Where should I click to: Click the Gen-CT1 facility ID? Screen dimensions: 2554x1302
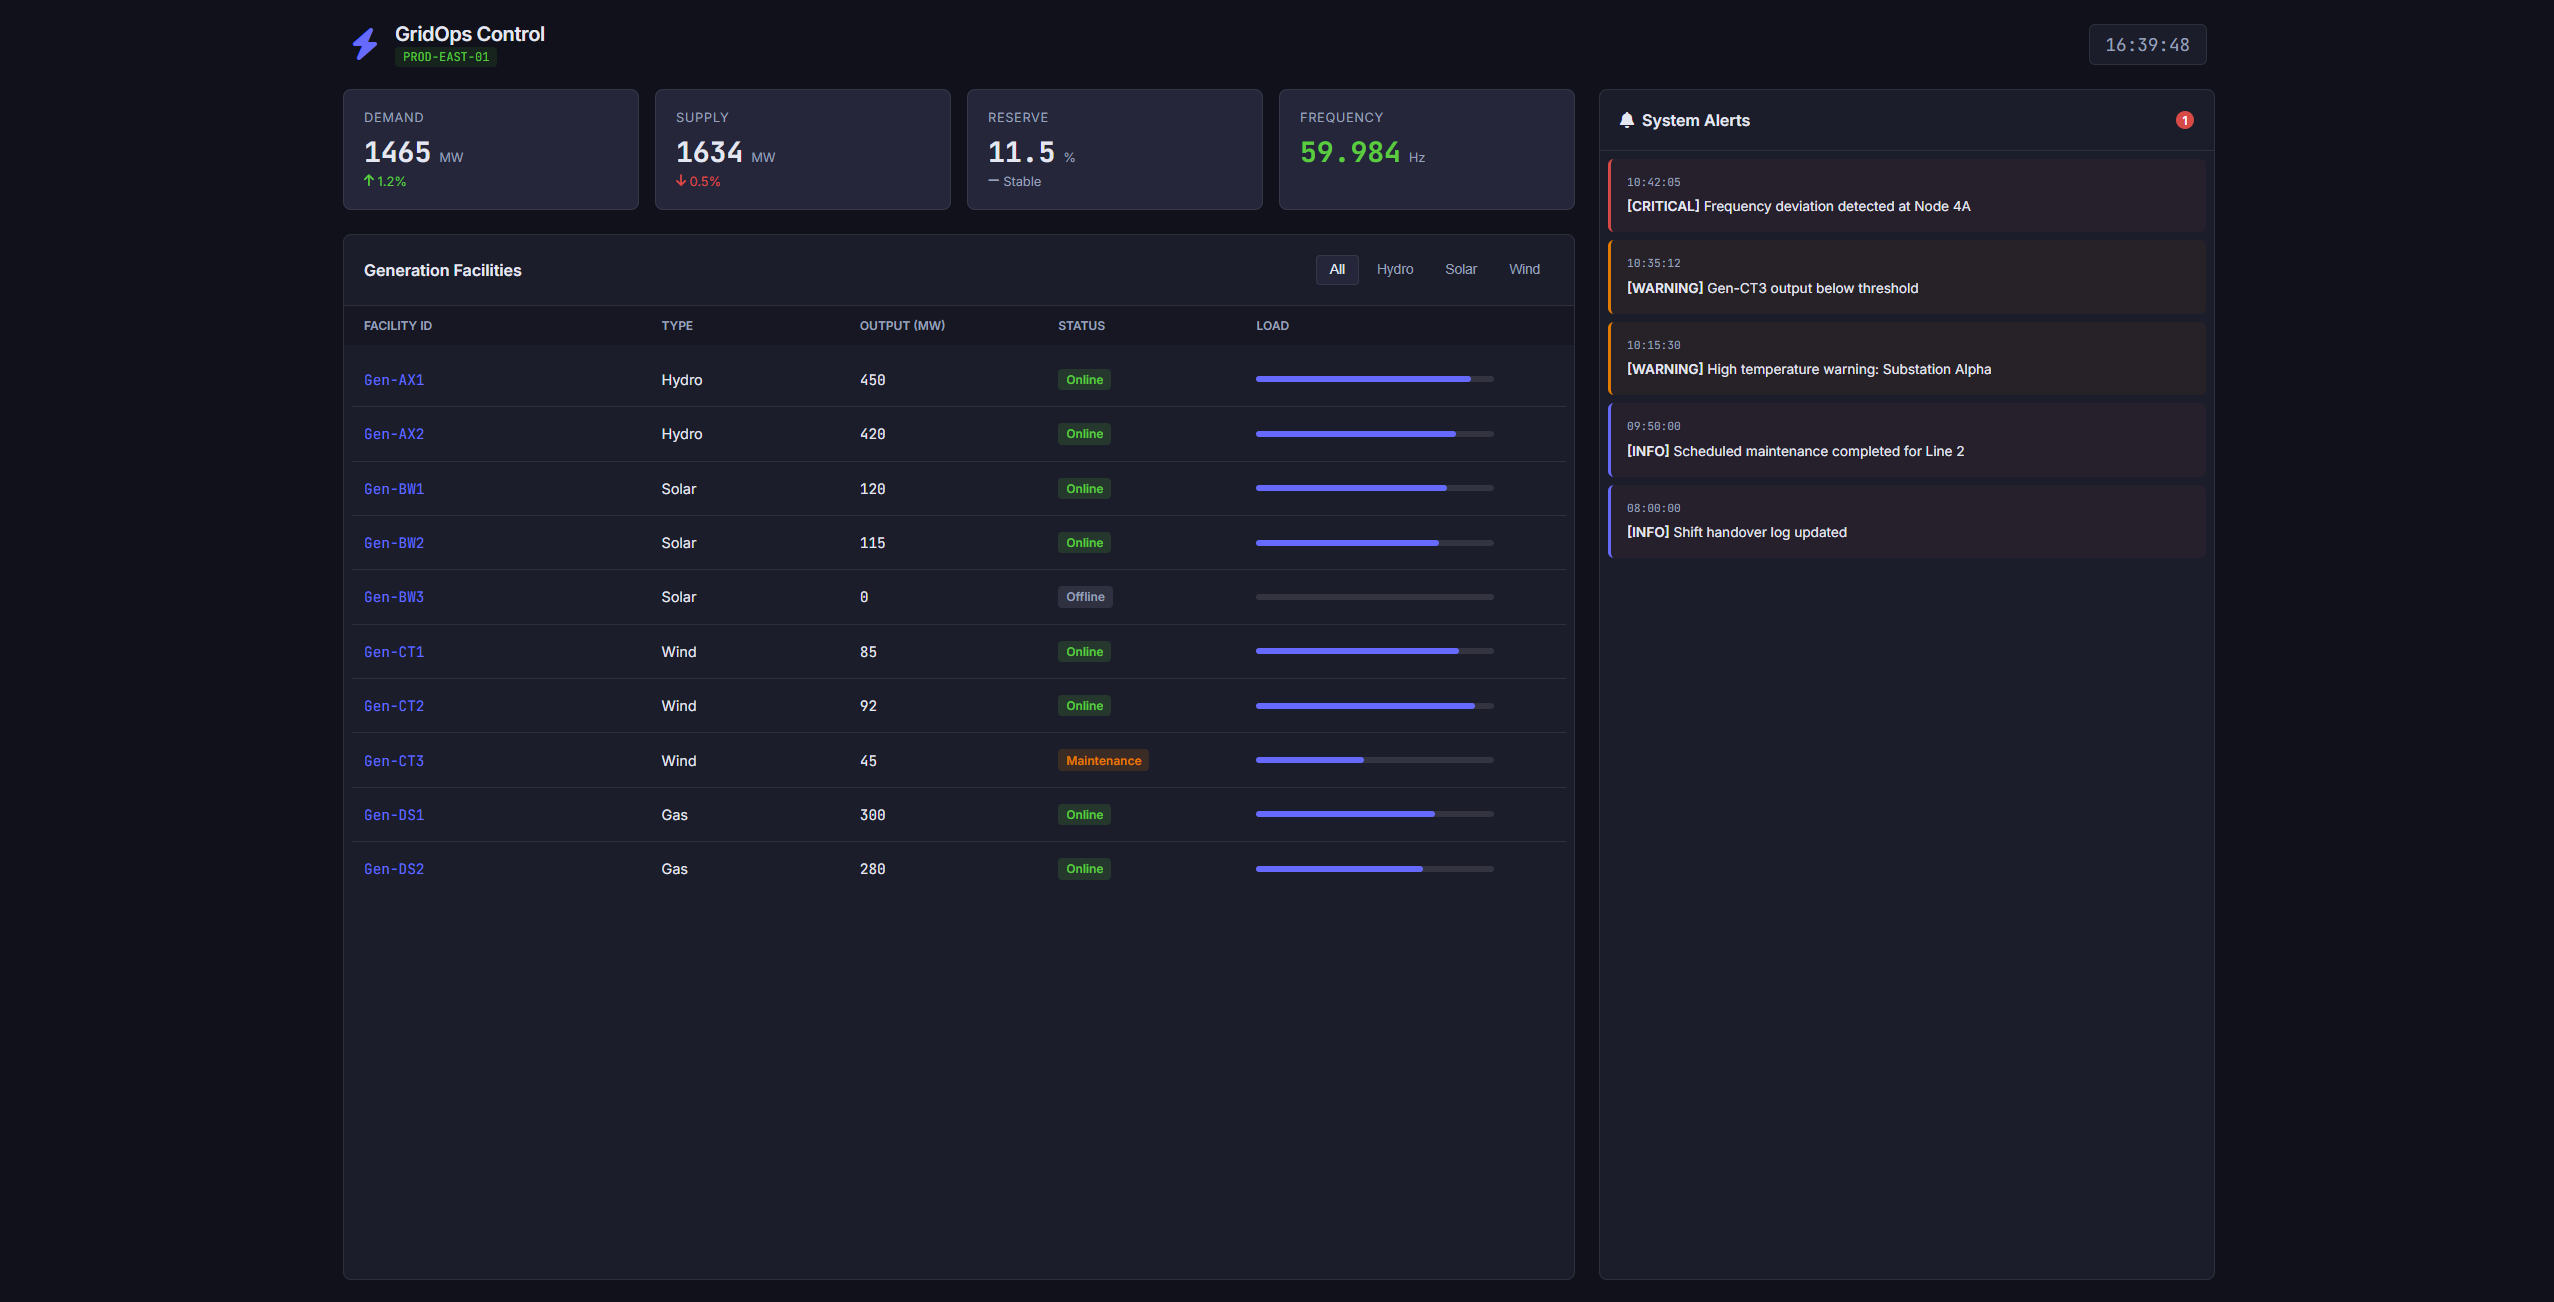tap(394, 652)
